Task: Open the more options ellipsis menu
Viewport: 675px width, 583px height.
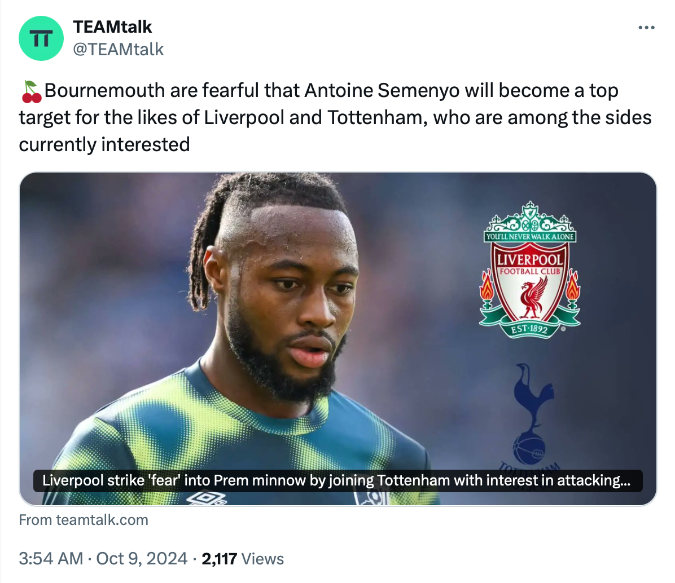Action: tap(646, 28)
